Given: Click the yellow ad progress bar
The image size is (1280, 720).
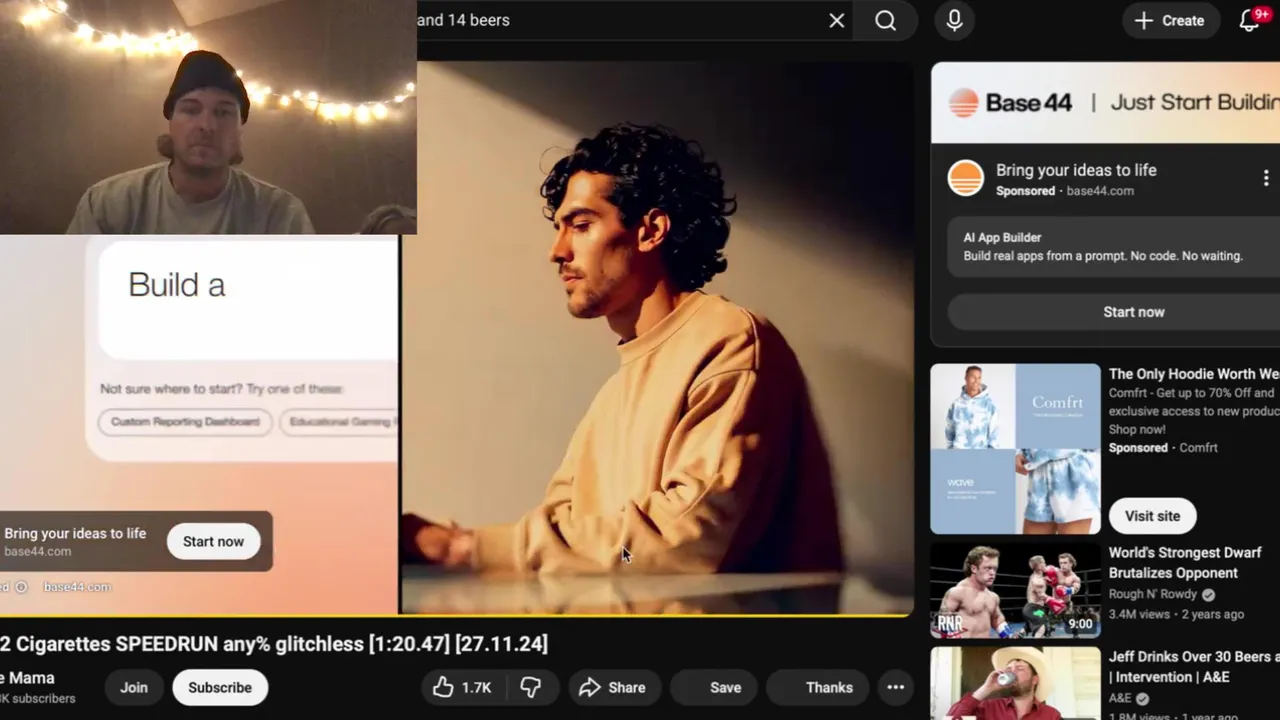Looking at the screenshot, I should (x=456, y=614).
